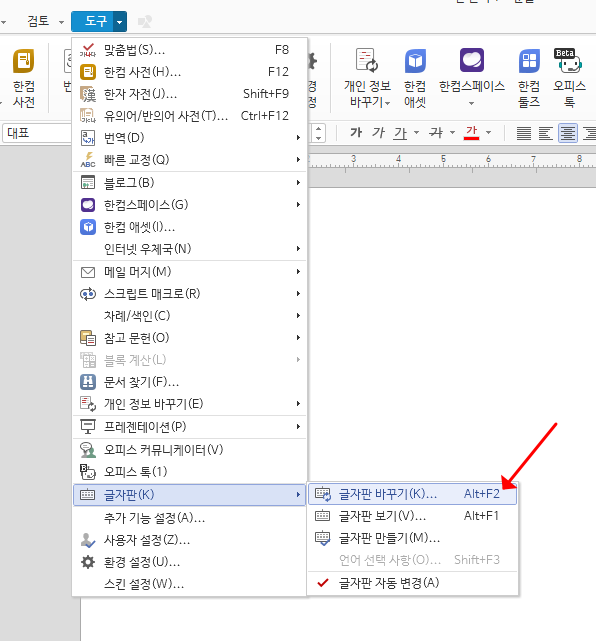
Task: Click the 검토 tab
Action: (38, 21)
